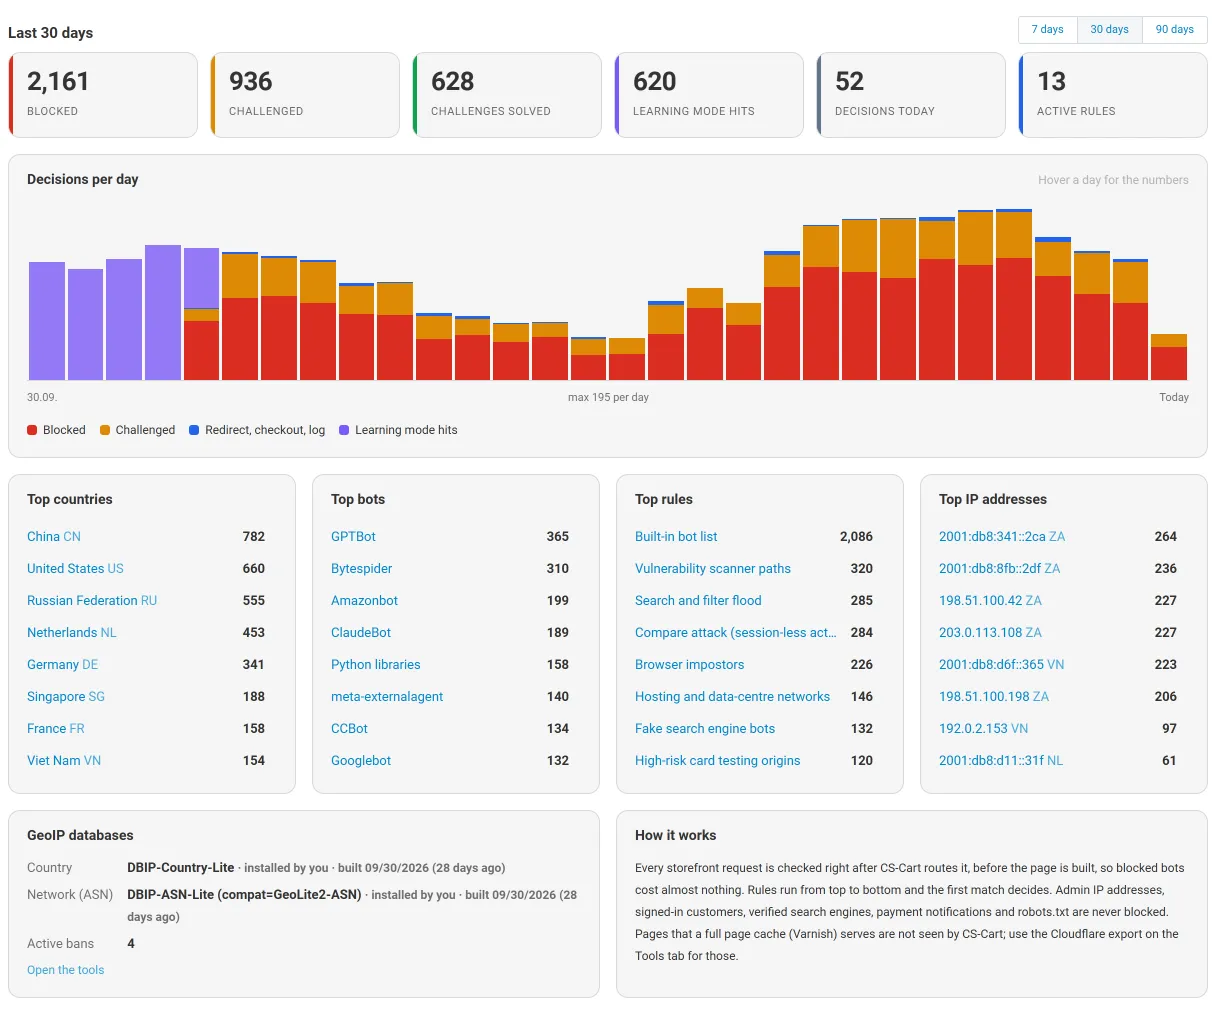Open the Fake search engine bots rule
Screen dimensions: 1216x1010
point(705,729)
